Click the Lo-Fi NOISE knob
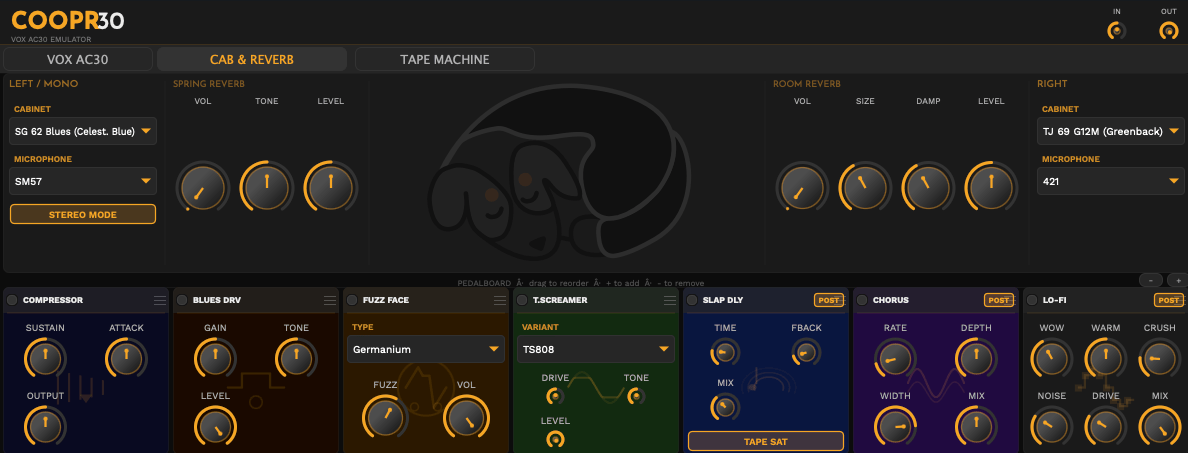This screenshot has height=453, width=1188. (x=1052, y=426)
